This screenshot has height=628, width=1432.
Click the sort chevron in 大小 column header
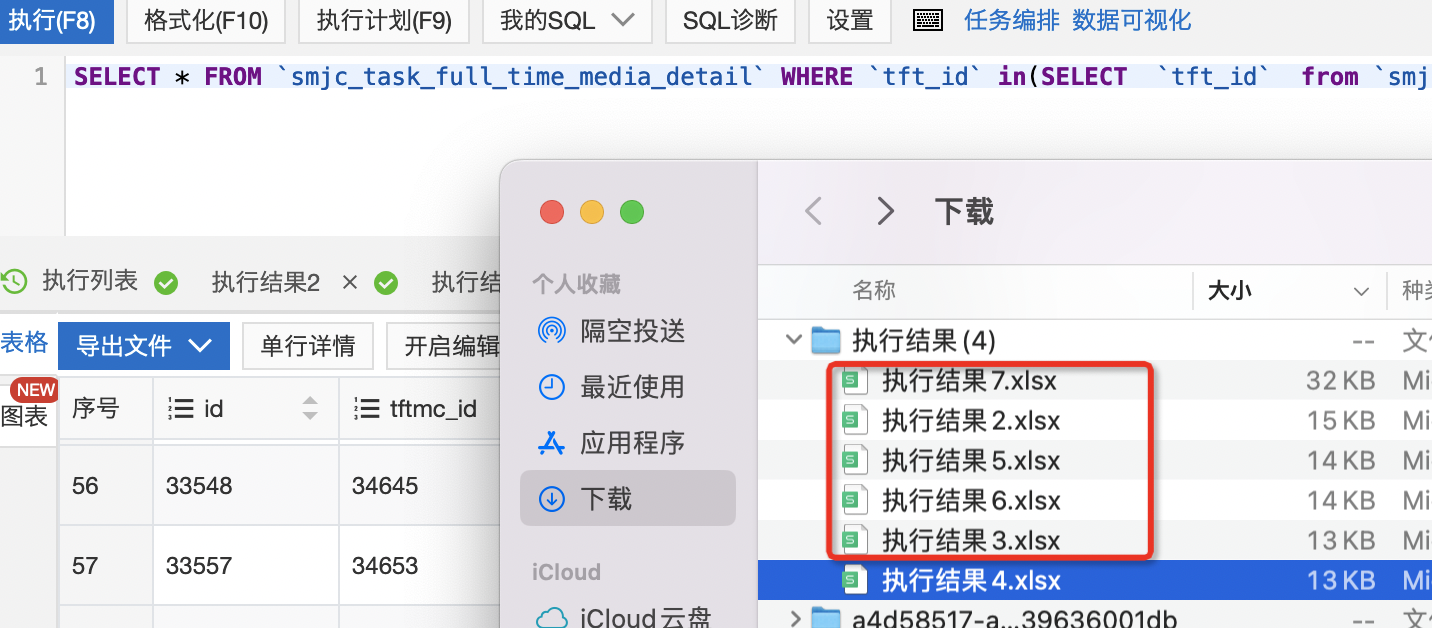tap(1361, 292)
